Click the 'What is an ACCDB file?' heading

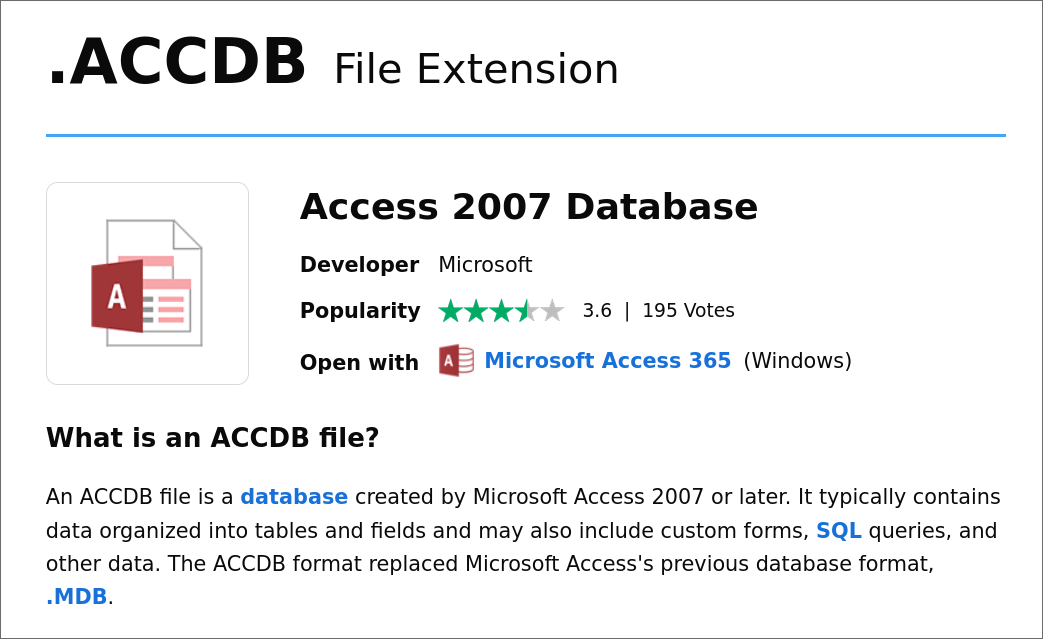pyautogui.click(x=213, y=439)
